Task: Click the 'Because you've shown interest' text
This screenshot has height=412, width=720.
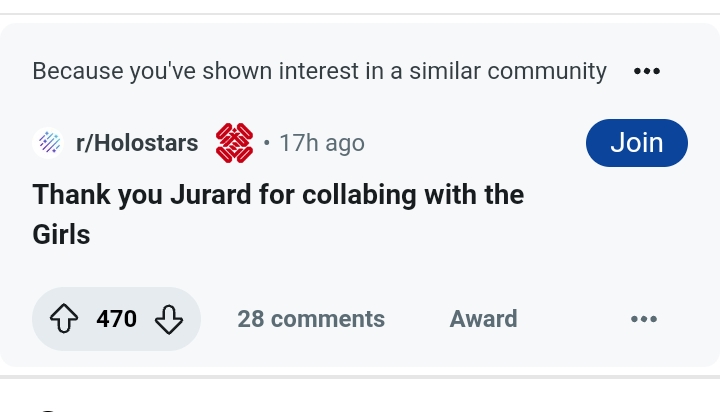Action: pyautogui.click(x=319, y=71)
